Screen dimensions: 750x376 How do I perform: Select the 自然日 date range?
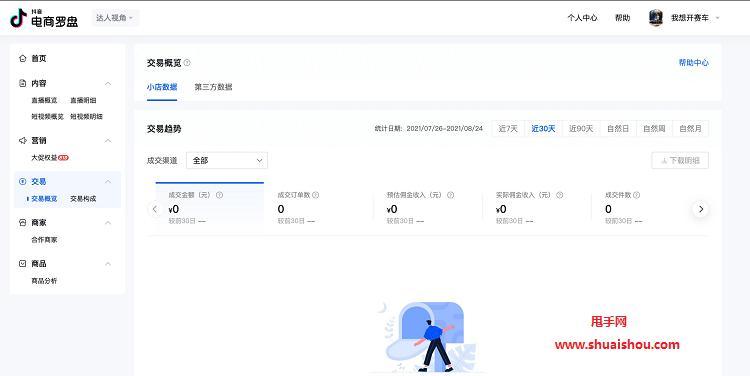618,129
